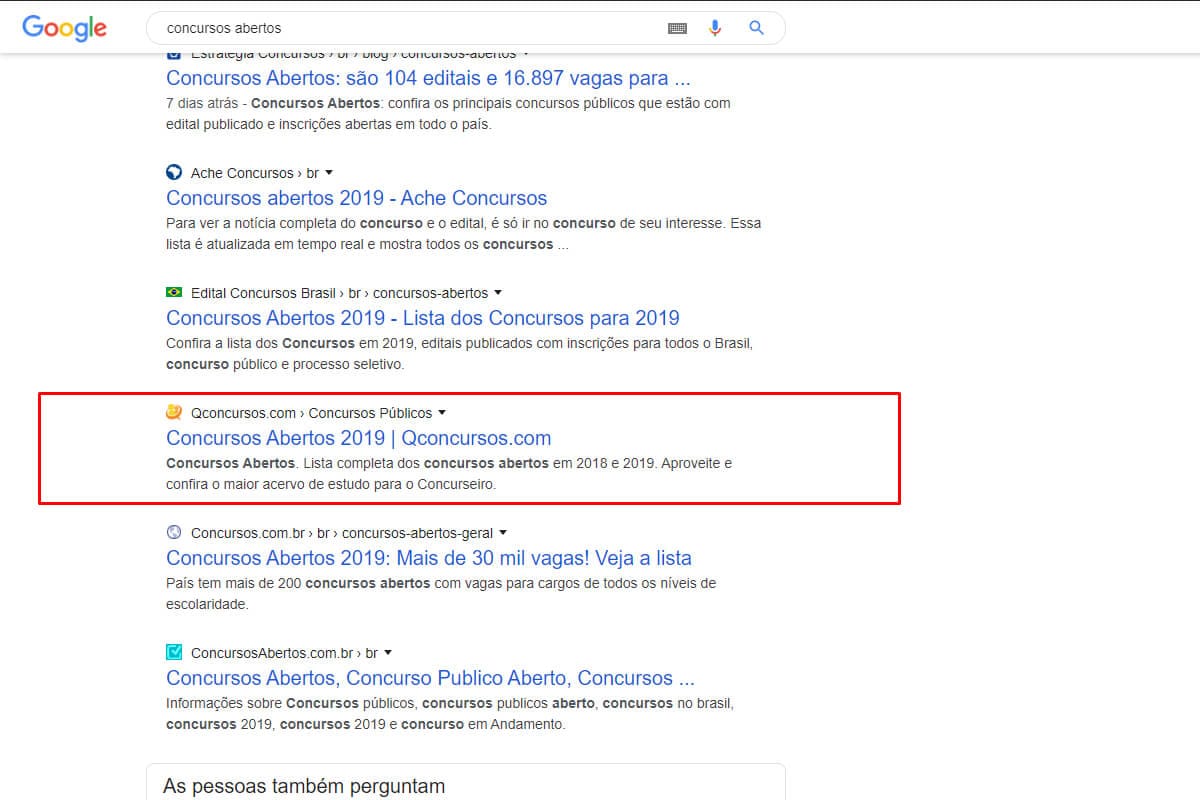Viewport: 1200px width, 800px height.
Task: Open the on-screen keyboard icon in search bar
Action: click(x=677, y=29)
